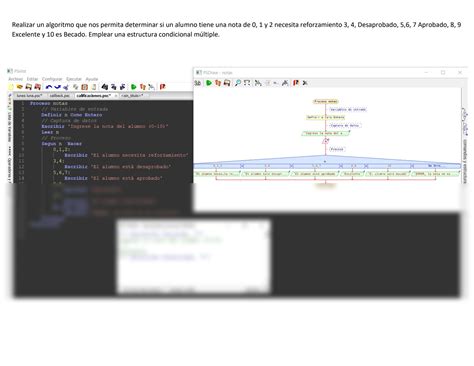Open the Ejecutar menu
474x366 pixels.
tap(74, 79)
